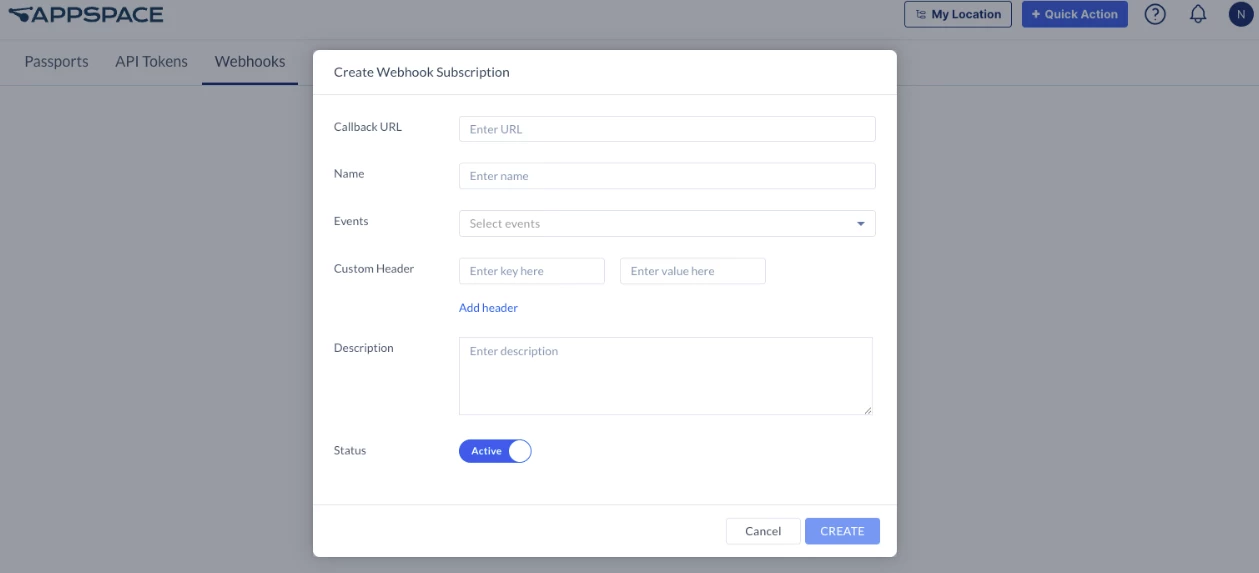Open the user avatar N menu
This screenshot has height=573, width=1259.
(1240, 14)
